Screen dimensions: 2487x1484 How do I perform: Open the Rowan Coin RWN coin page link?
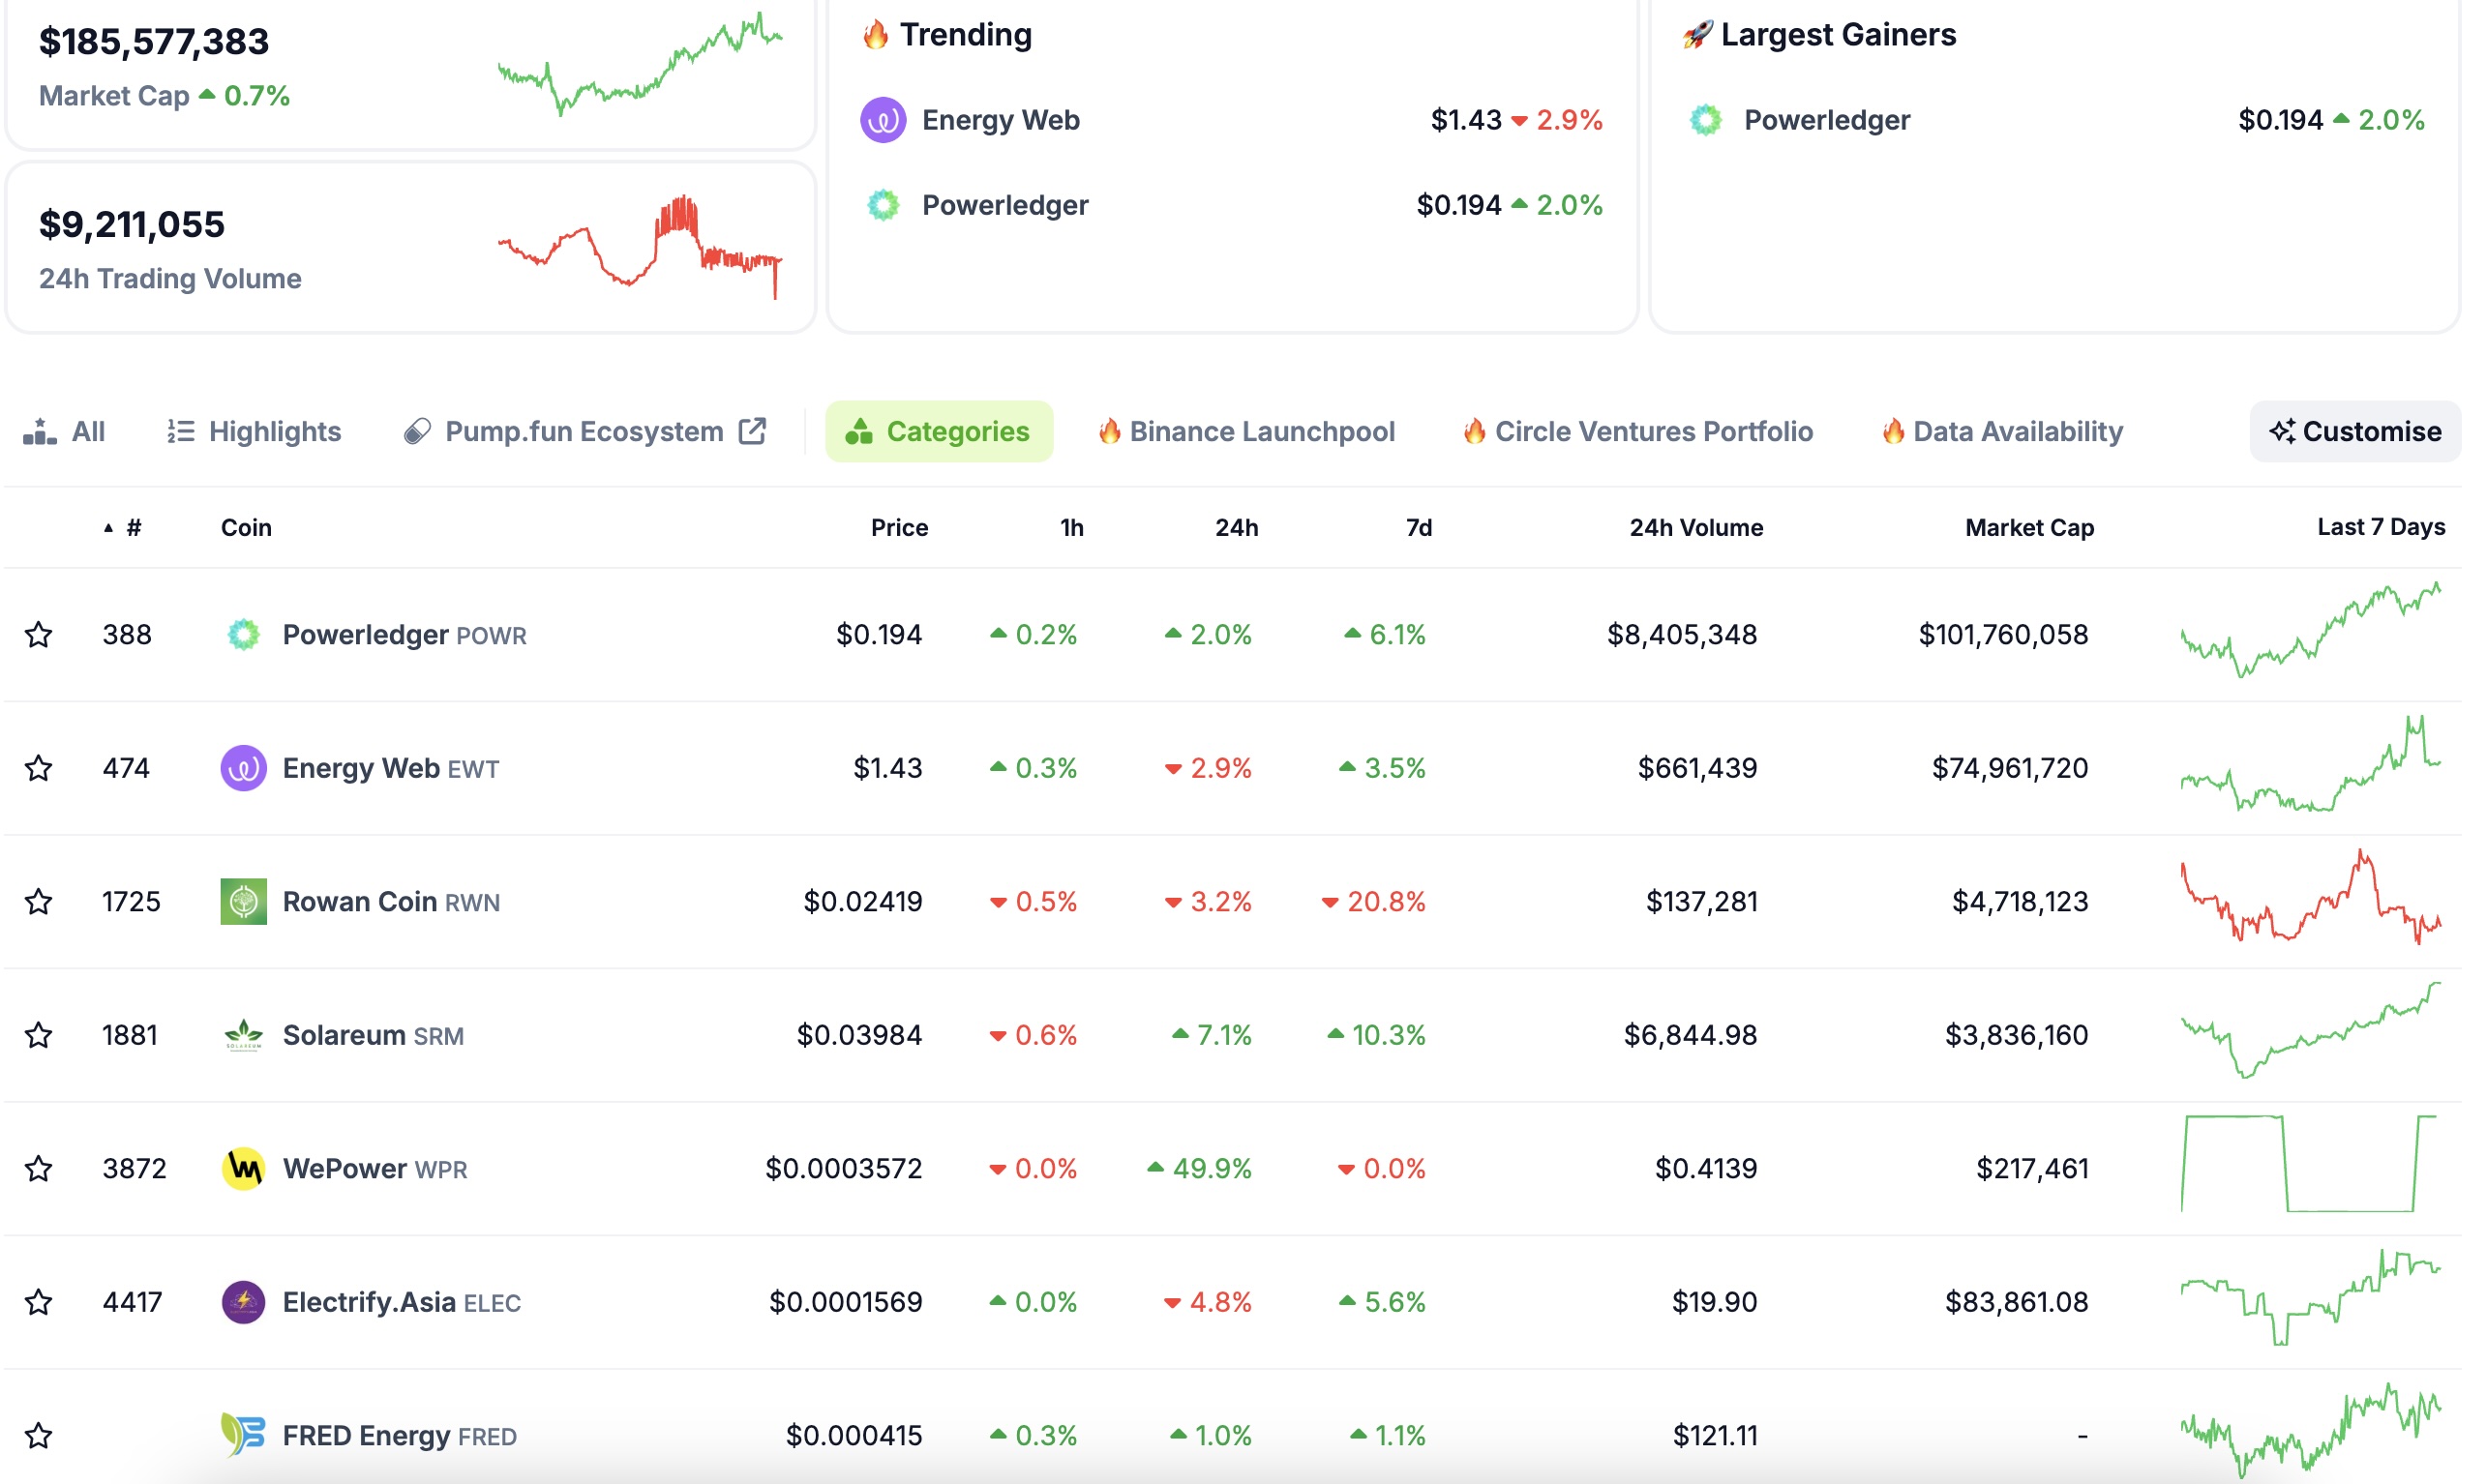[x=391, y=901]
